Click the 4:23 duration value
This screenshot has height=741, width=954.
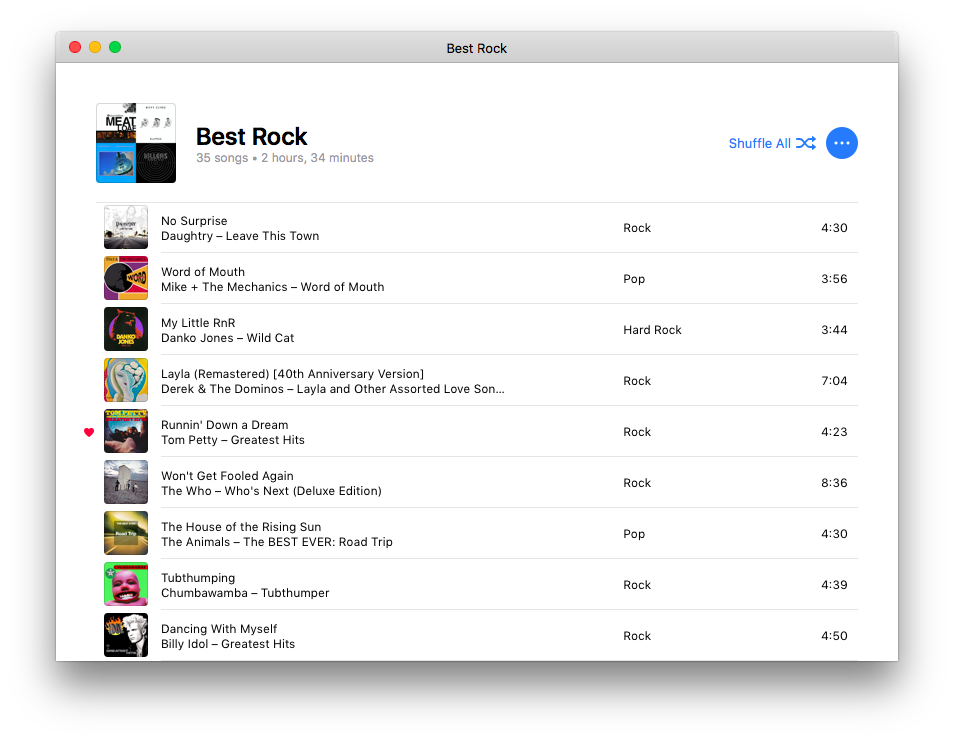(x=834, y=432)
